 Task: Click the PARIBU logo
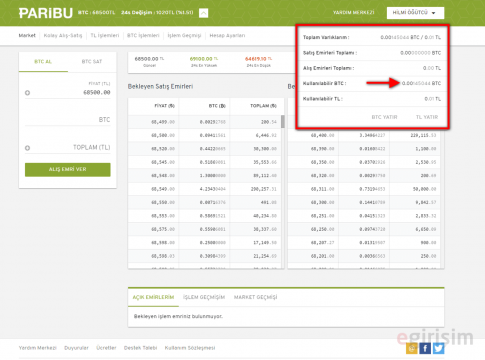coord(46,13)
